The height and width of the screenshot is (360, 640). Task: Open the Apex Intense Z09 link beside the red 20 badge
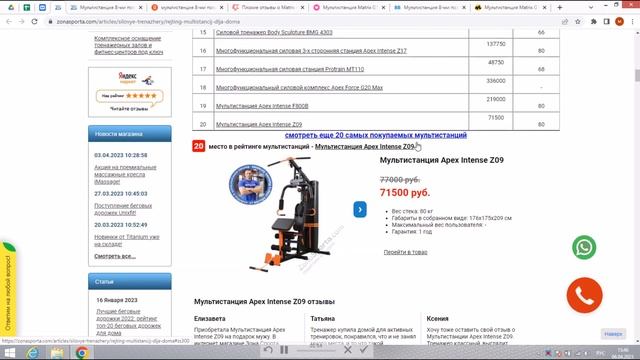coord(364,146)
